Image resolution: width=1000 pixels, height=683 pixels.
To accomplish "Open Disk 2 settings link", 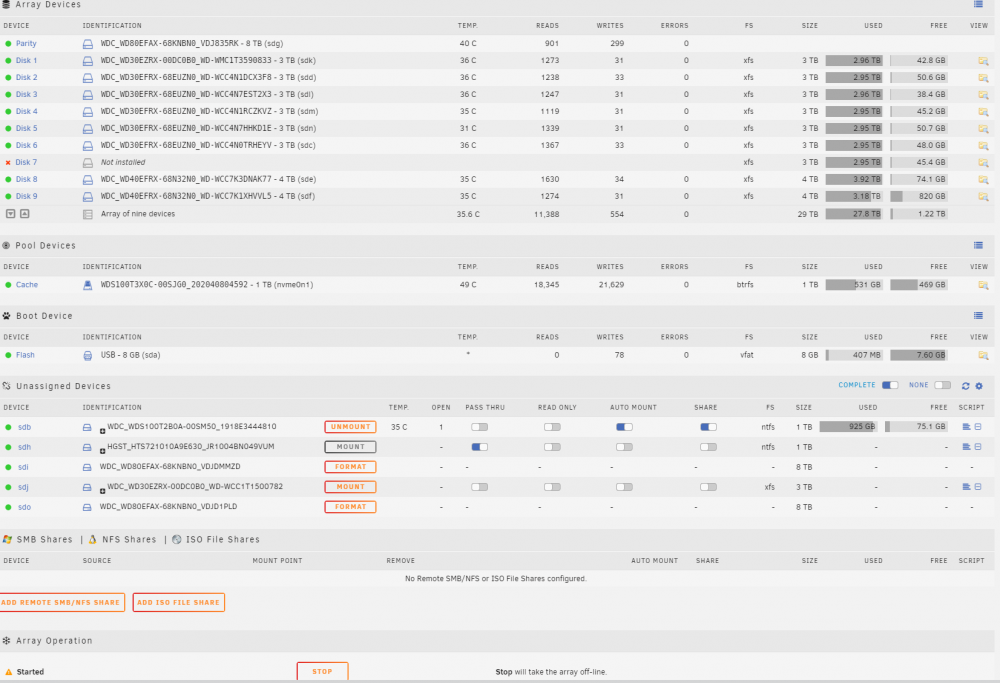I will point(27,78).
